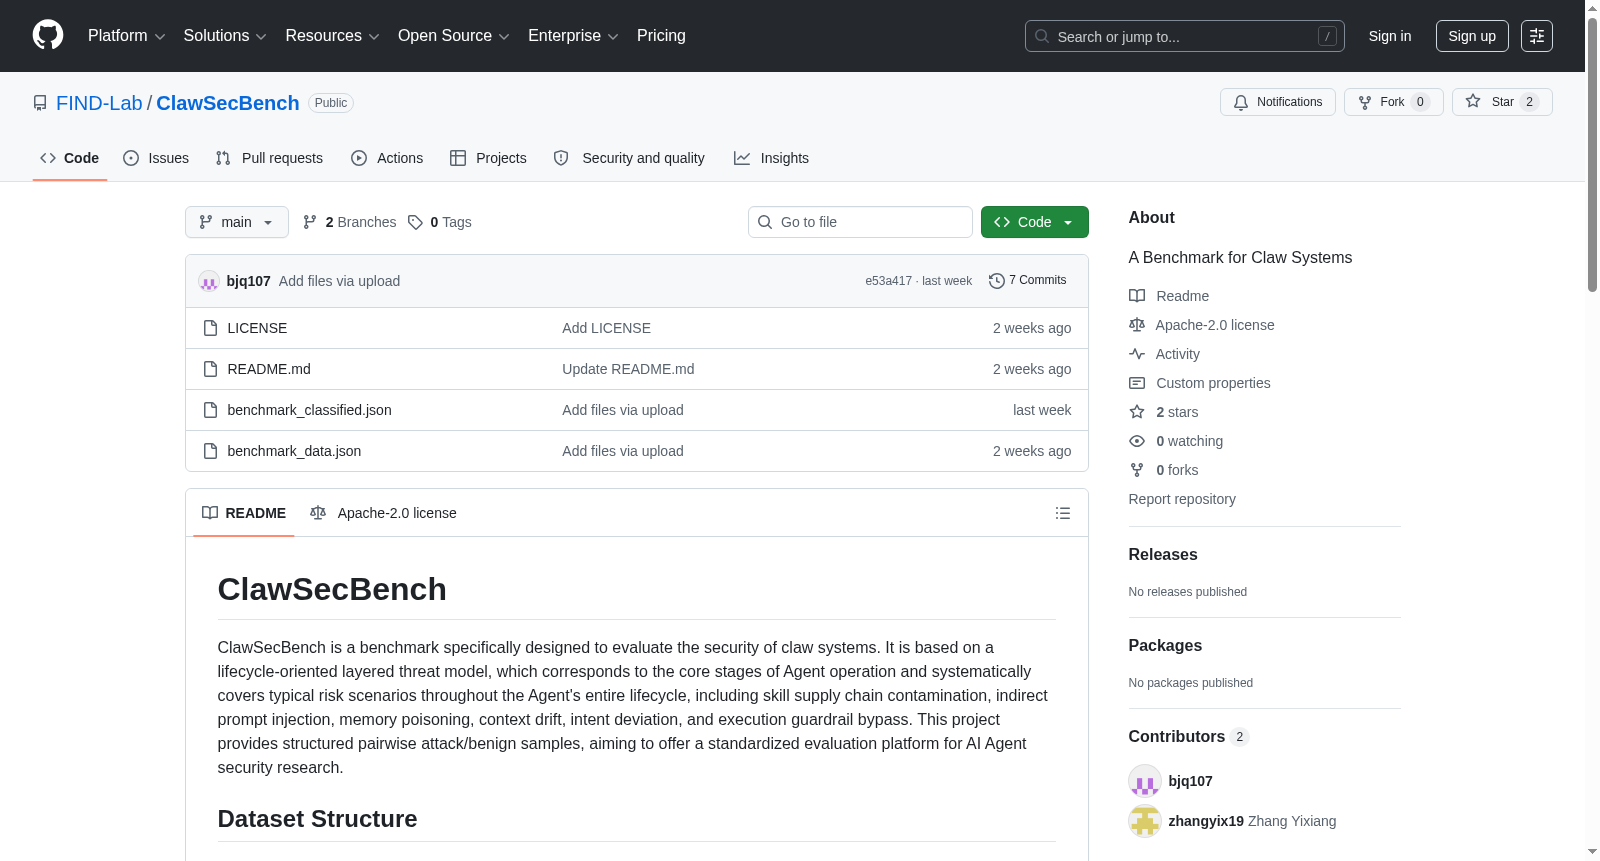Click the benchmark_classified.json file icon
Image resolution: width=1600 pixels, height=861 pixels.
point(210,410)
